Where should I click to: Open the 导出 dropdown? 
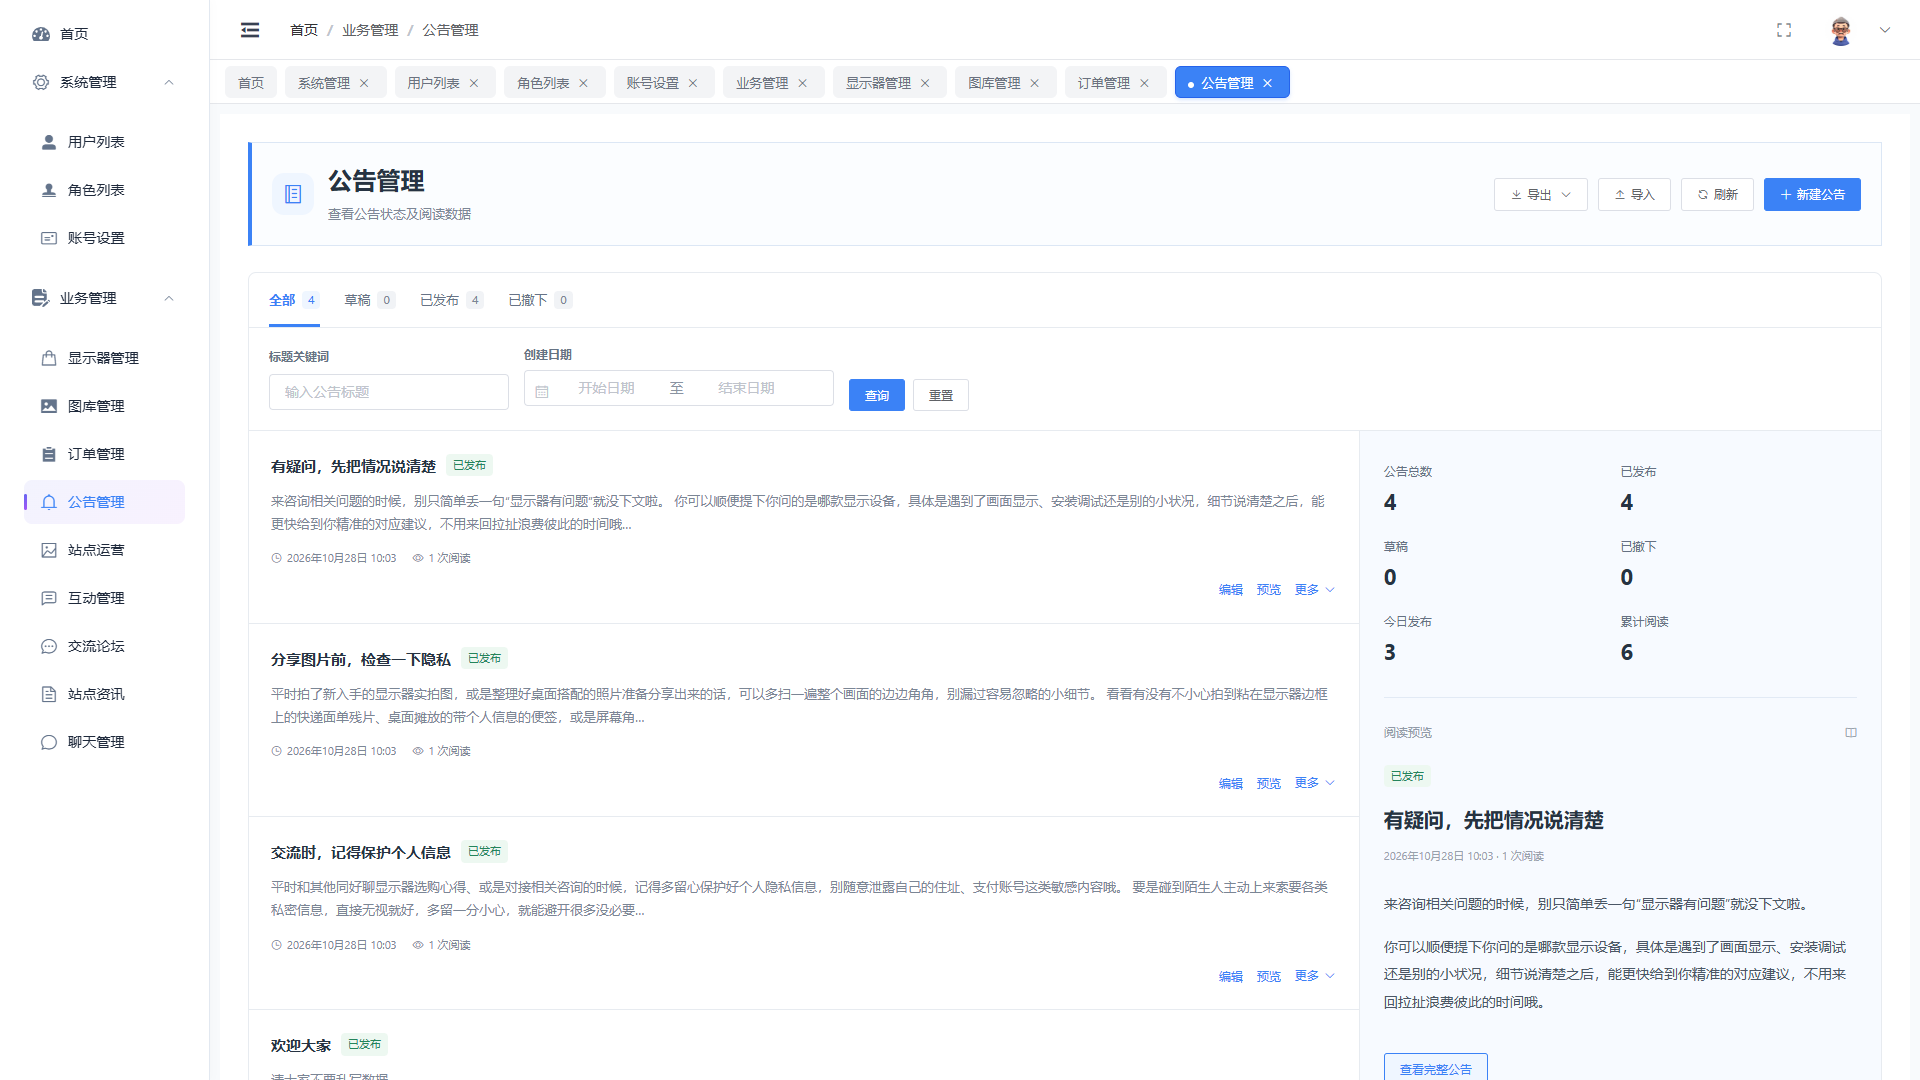tap(1541, 195)
